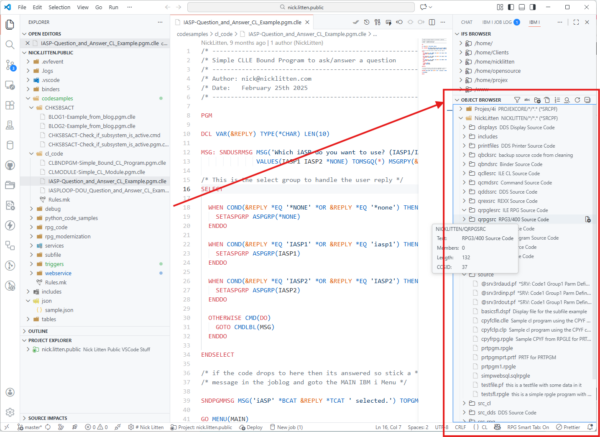Click Project: nick.litten.public status item

201,427
